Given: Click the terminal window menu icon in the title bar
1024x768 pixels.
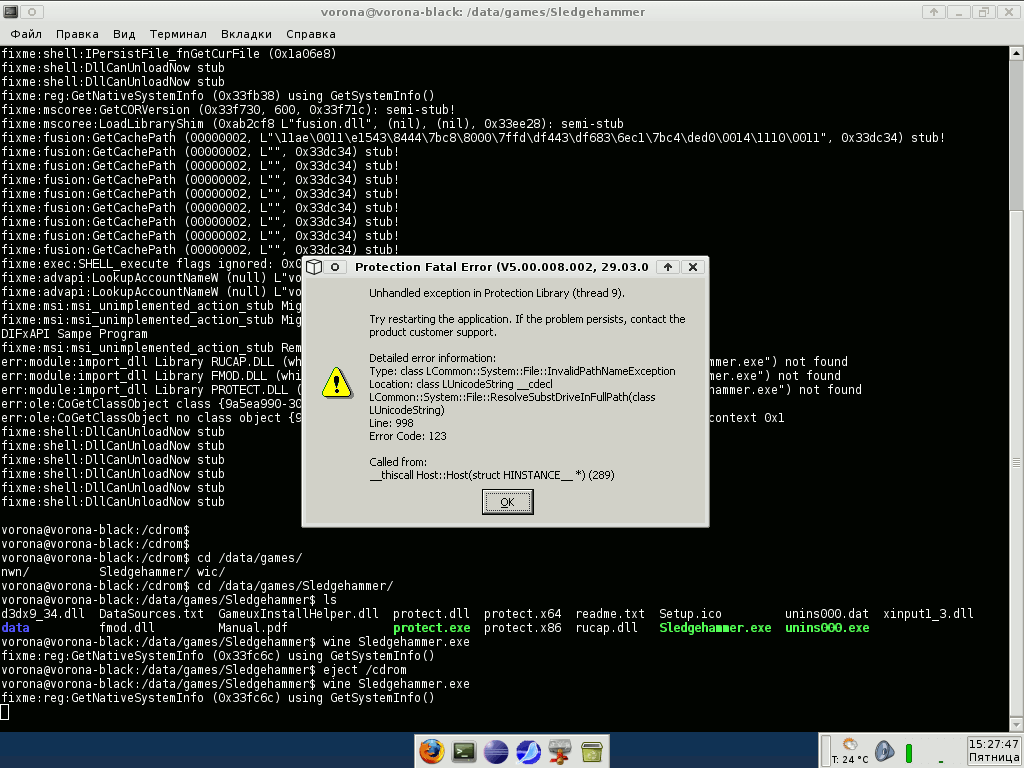Looking at the screenshot, I should tap(11, 12).
